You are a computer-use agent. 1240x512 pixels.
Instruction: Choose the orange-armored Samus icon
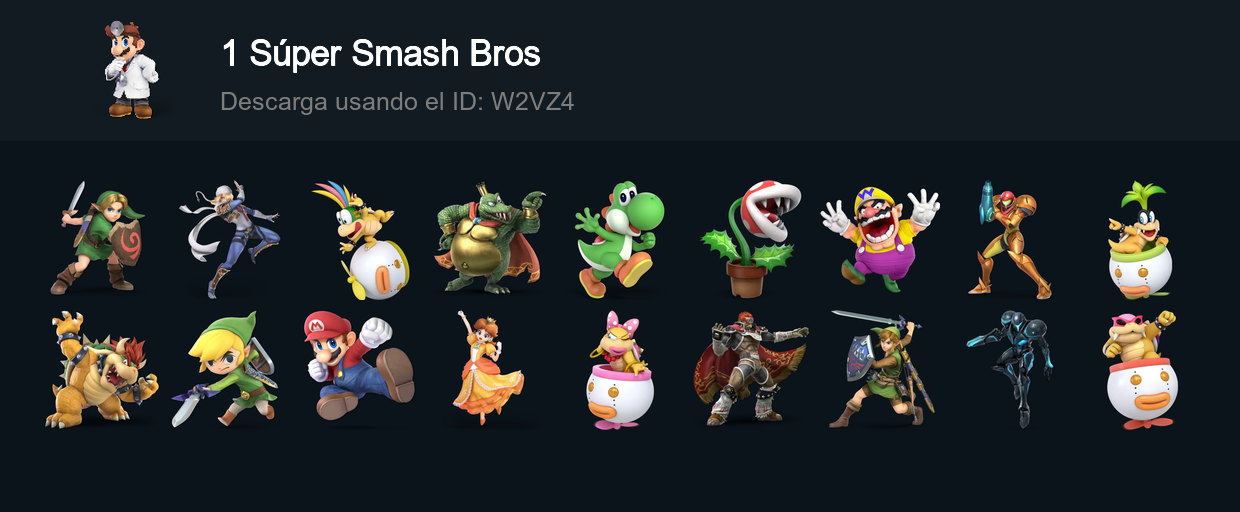1010,239
